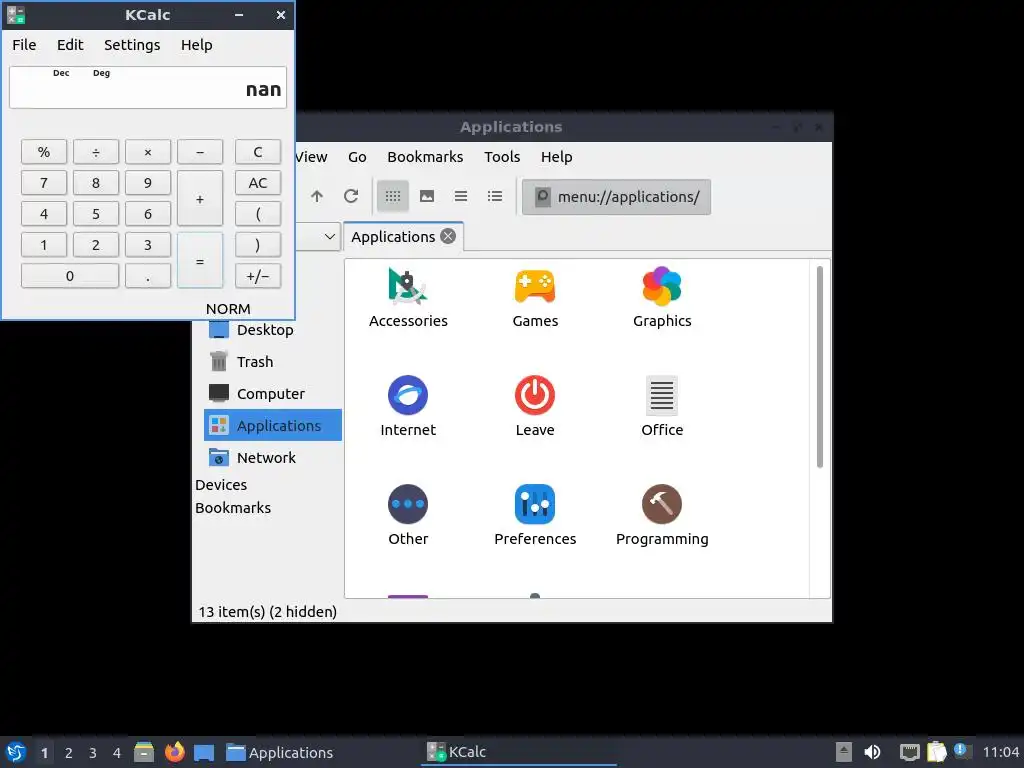Expand the Devices sidebar section
This screenshot has height=768, width=1024.
click(x=221, y=485)
